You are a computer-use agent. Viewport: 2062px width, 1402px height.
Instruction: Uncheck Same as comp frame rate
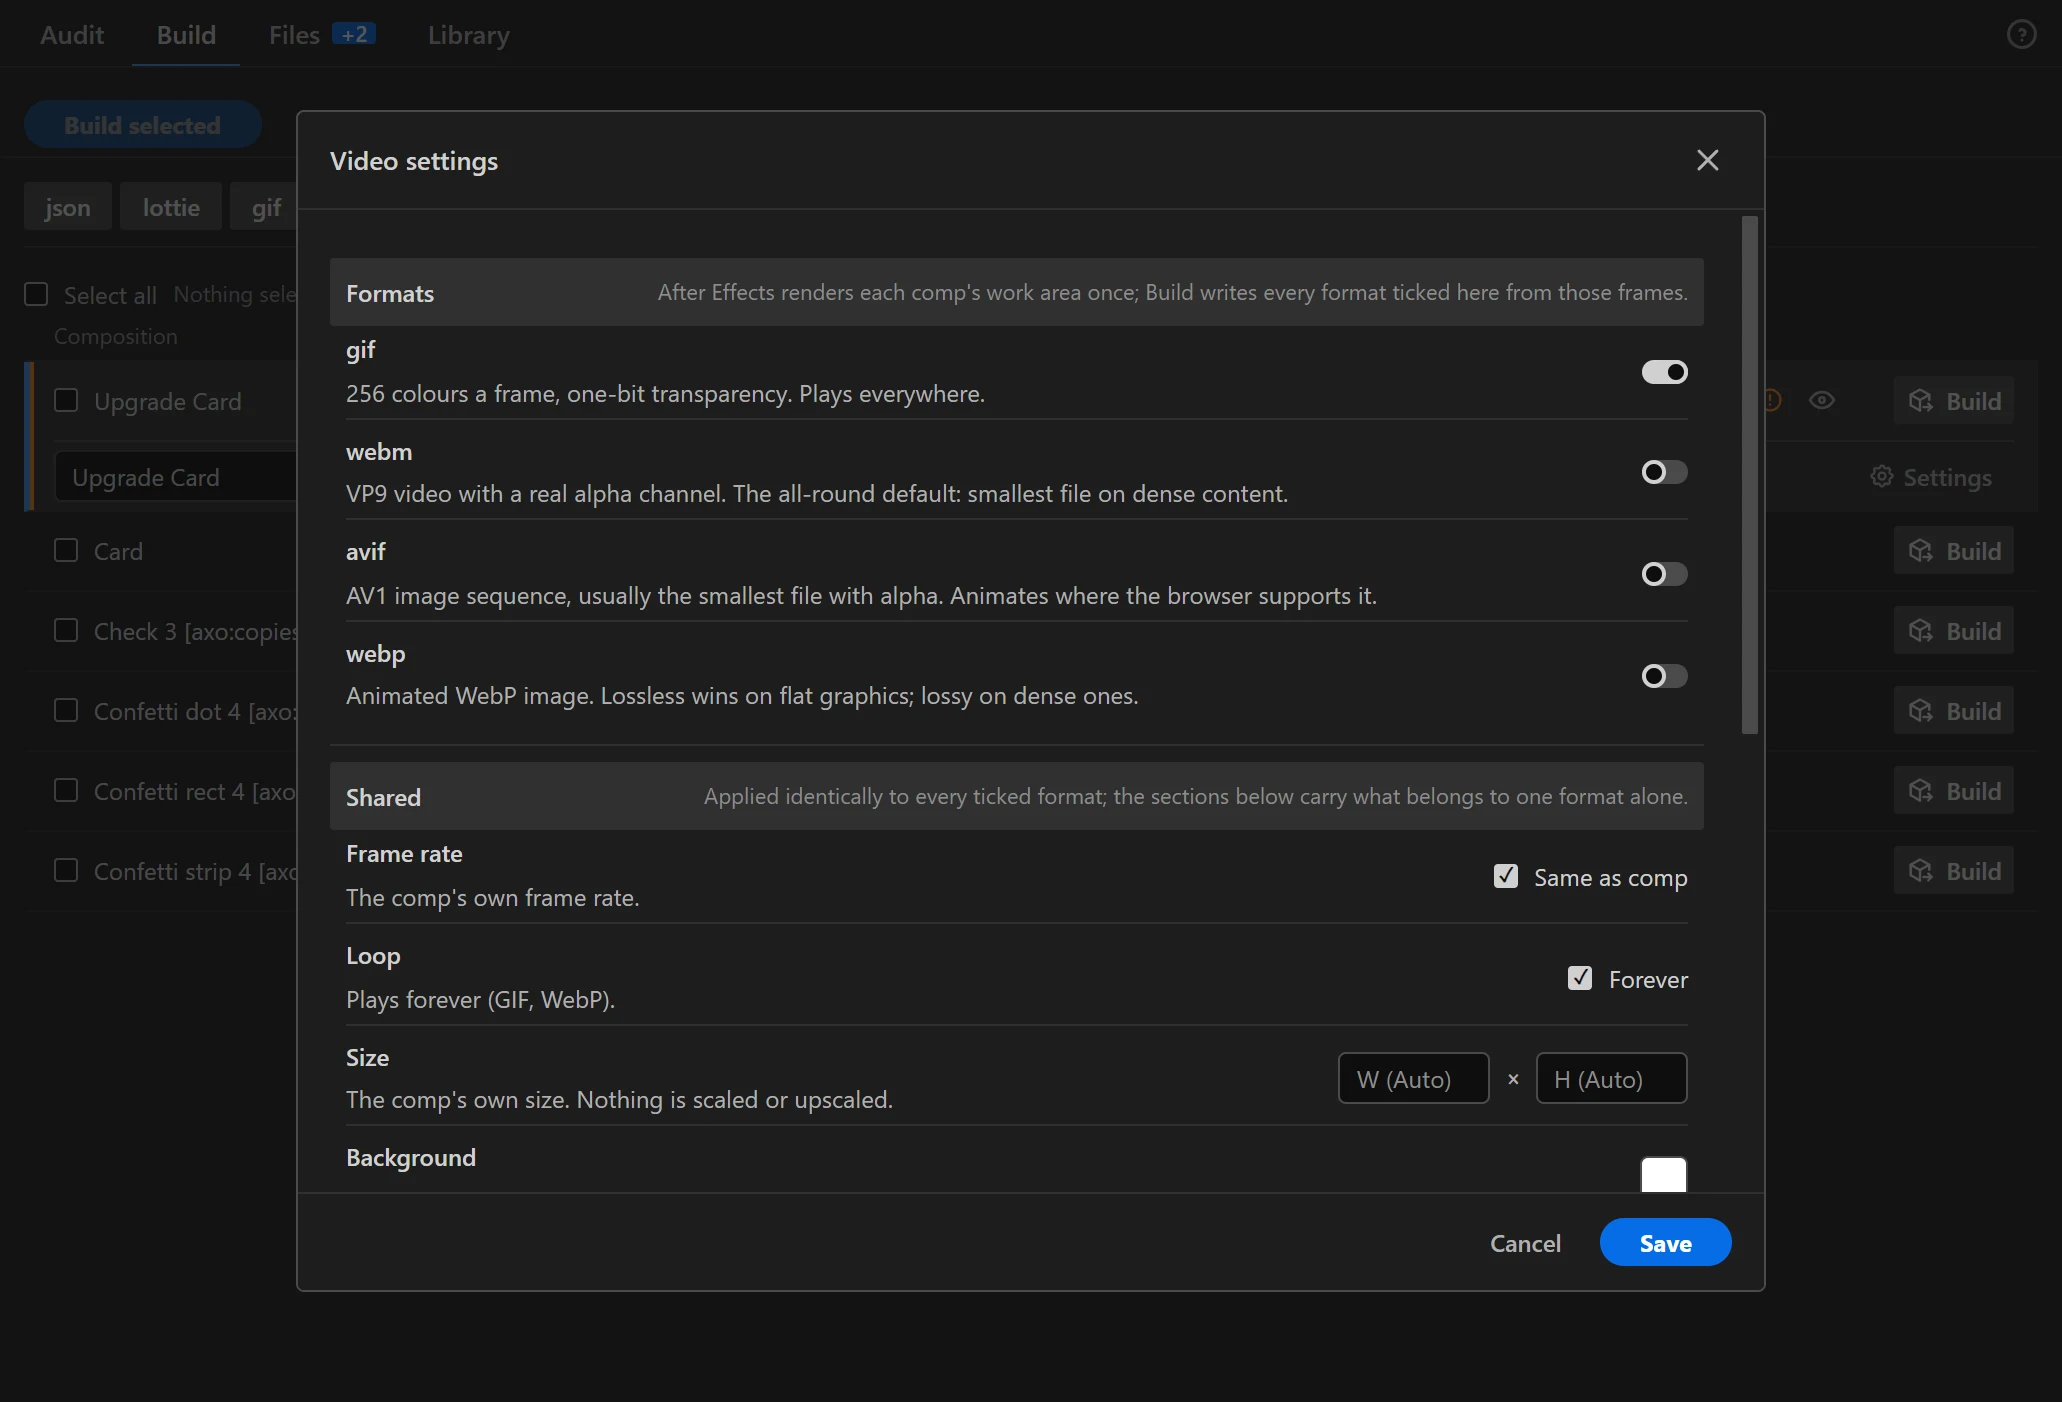[x=1505, y=876]
